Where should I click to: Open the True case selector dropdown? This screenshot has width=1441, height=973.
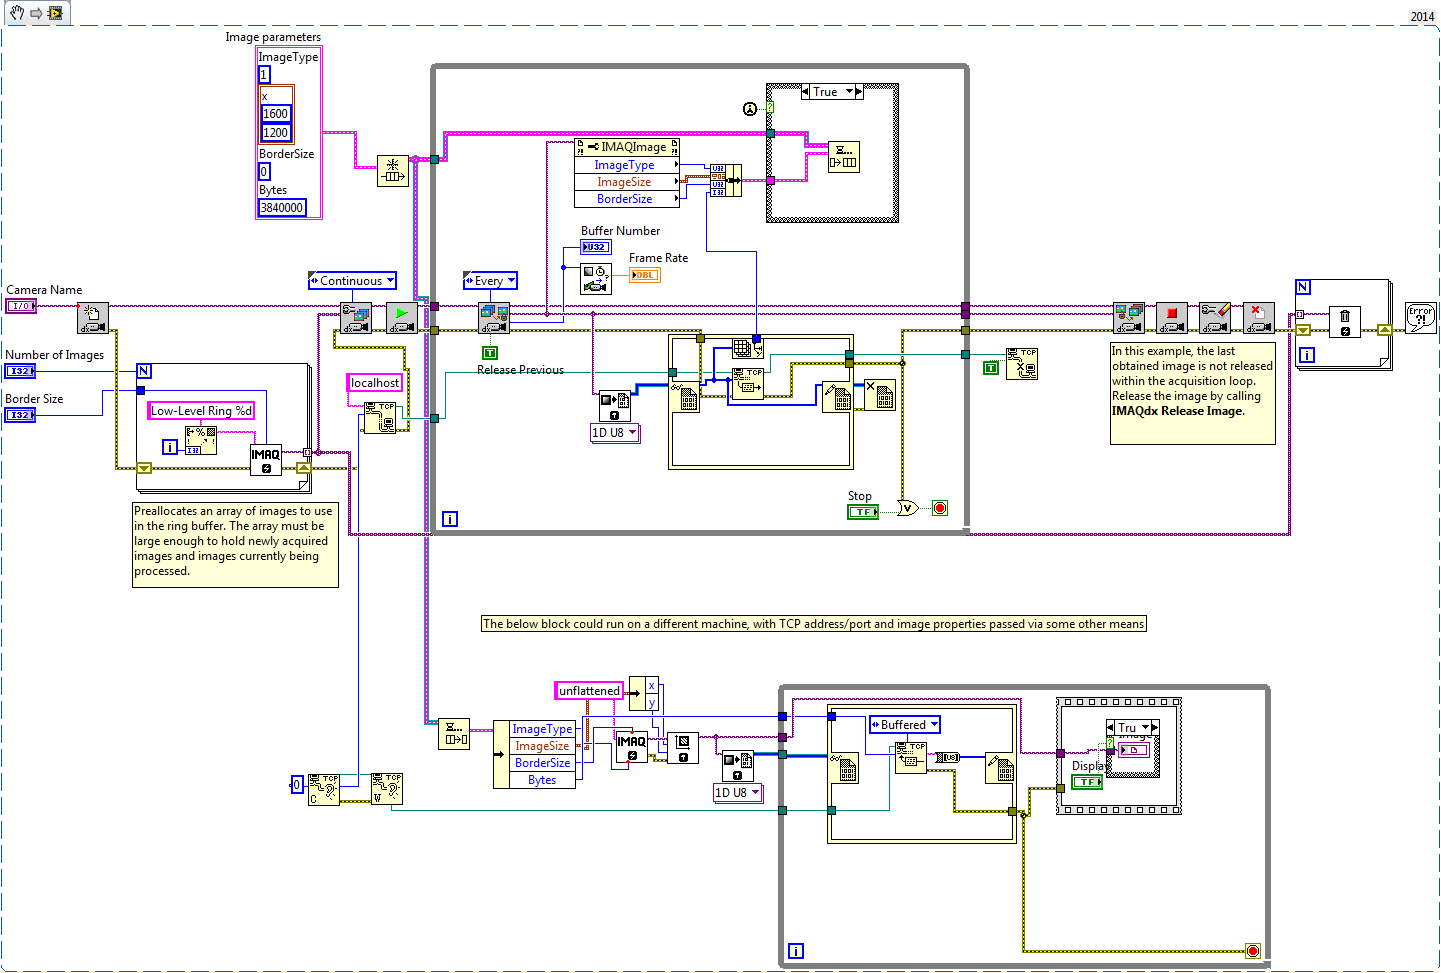pos(850,92)
